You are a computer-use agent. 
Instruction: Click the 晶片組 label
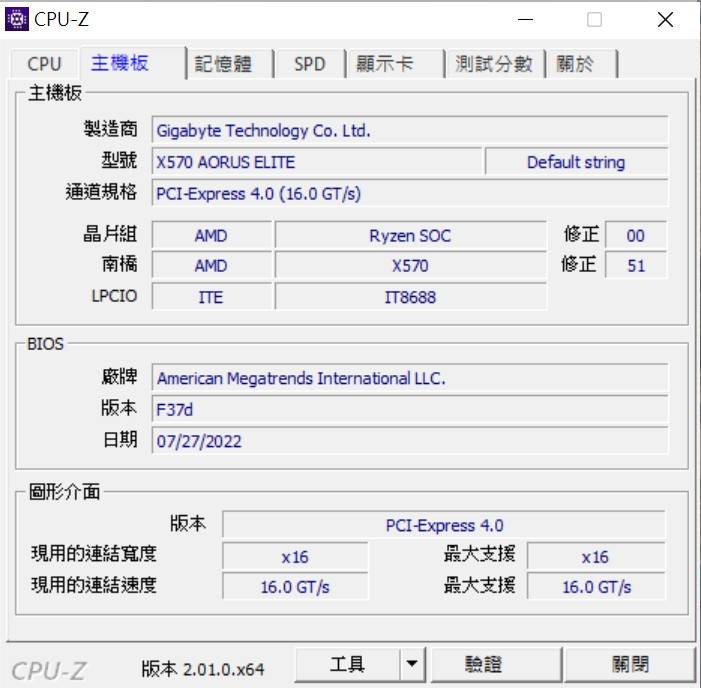coord(110,234)
